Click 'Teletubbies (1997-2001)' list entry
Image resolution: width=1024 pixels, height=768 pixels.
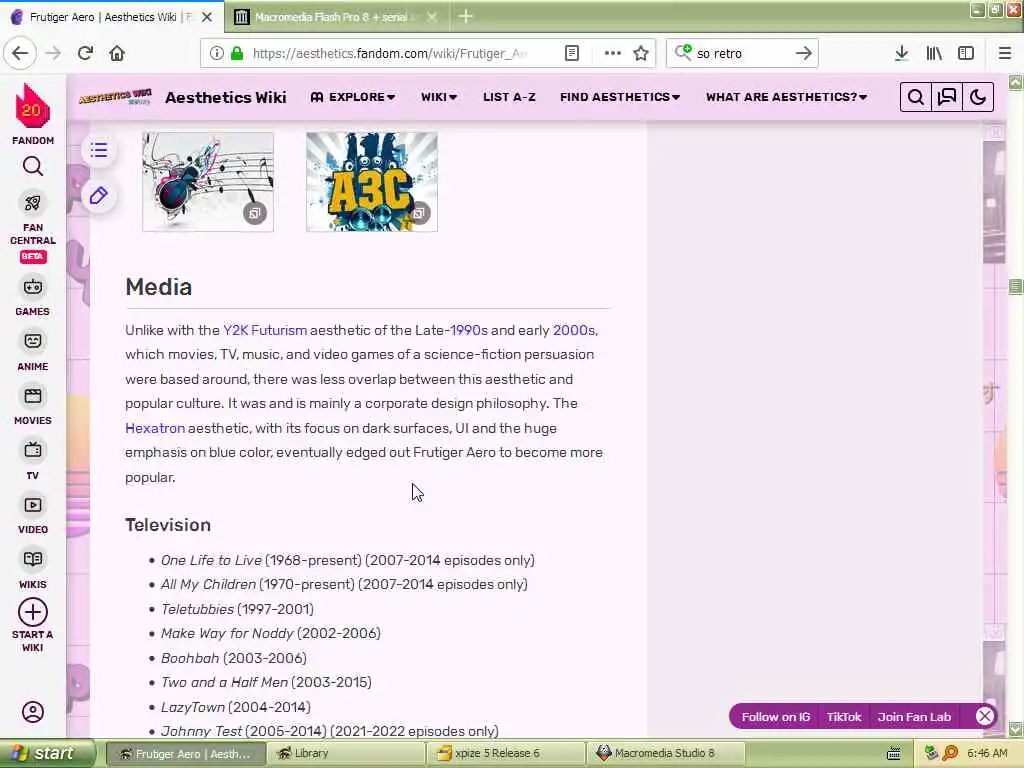237,609
